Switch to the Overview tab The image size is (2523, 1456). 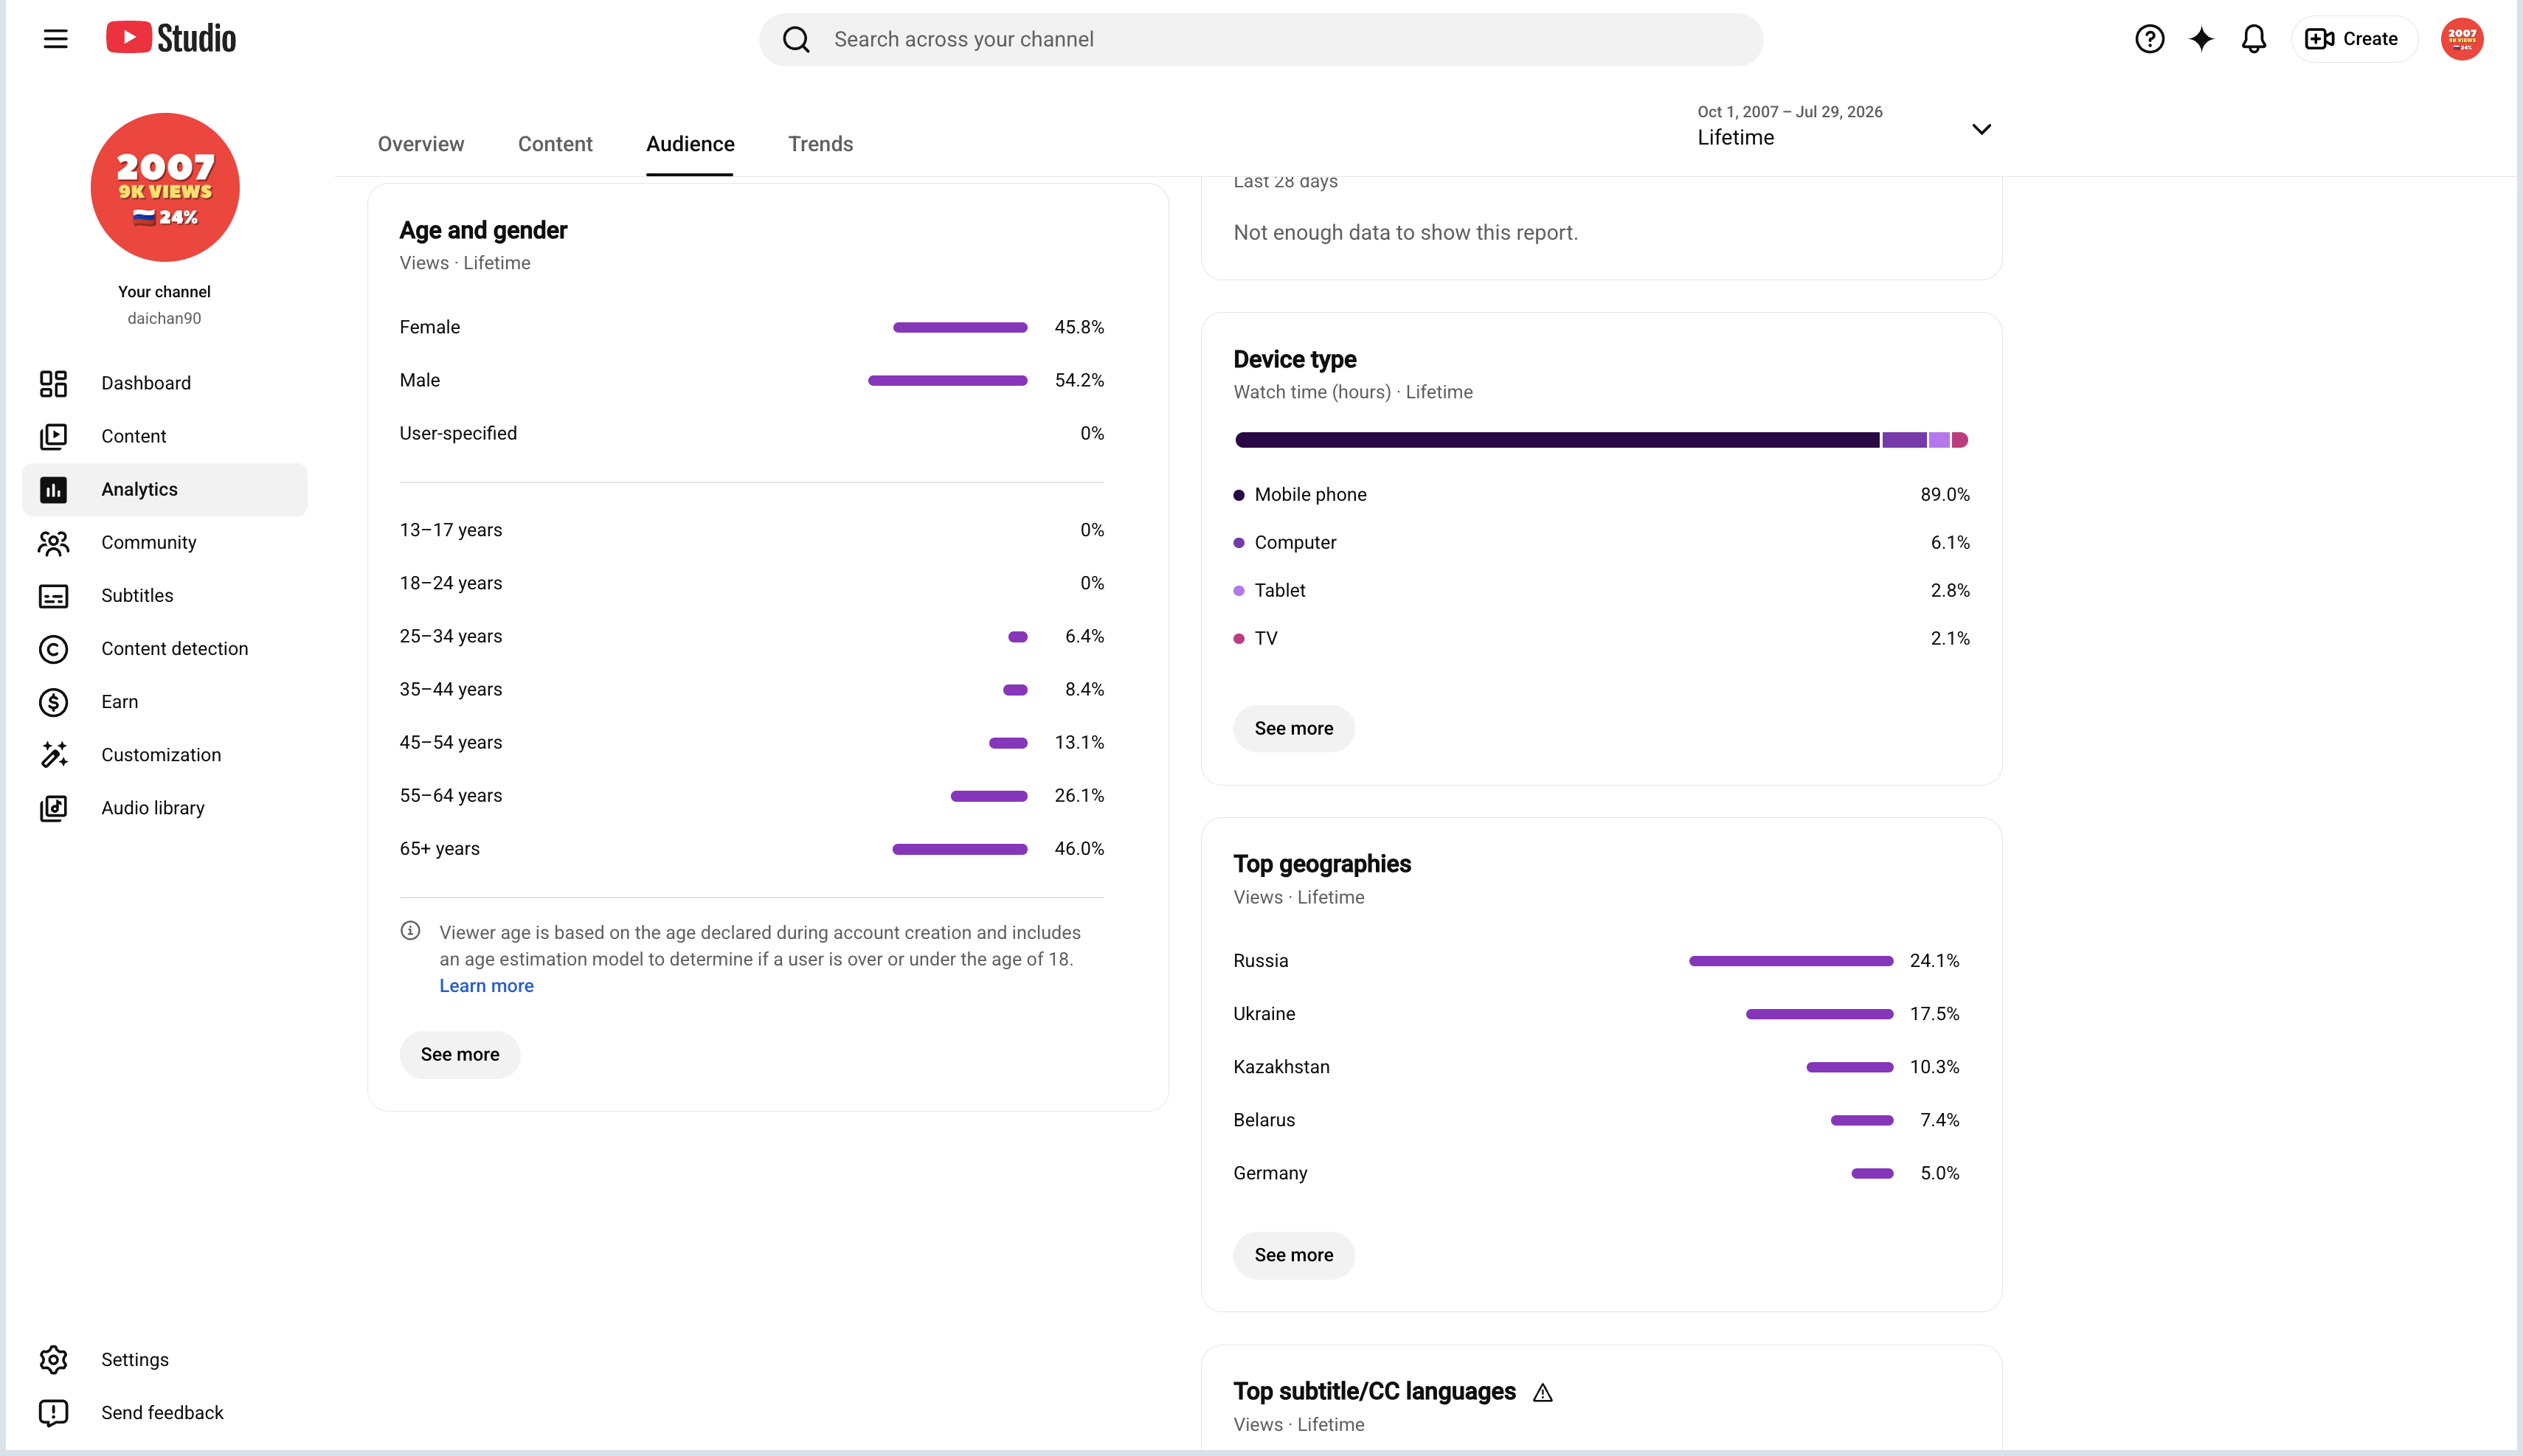pyautogui.click(x=421, y=144)
